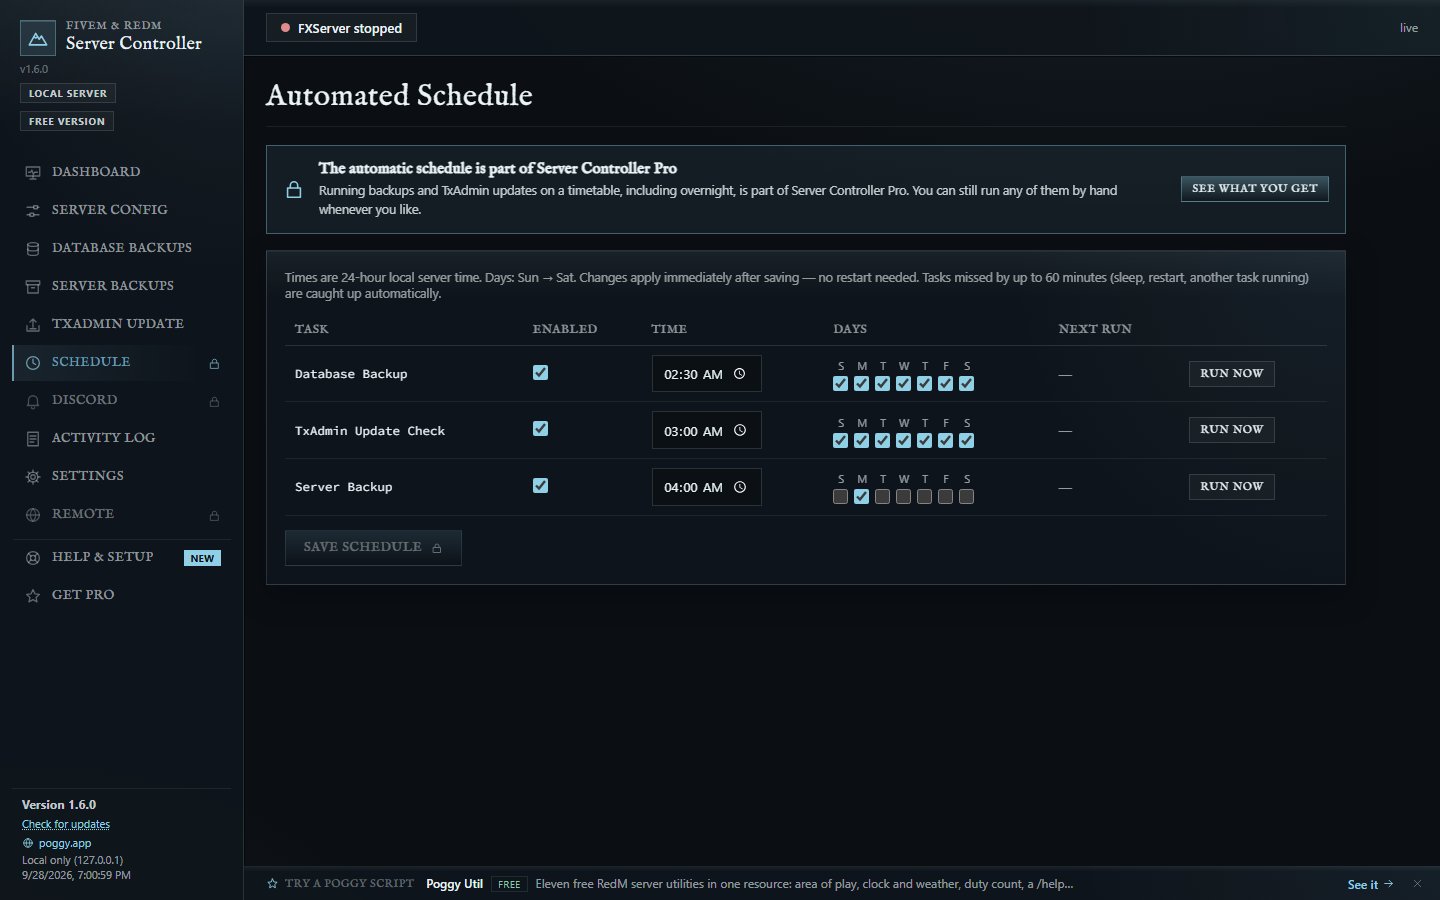Click the Activity Log document icon

pyautogui.click(x=33, y=439)
